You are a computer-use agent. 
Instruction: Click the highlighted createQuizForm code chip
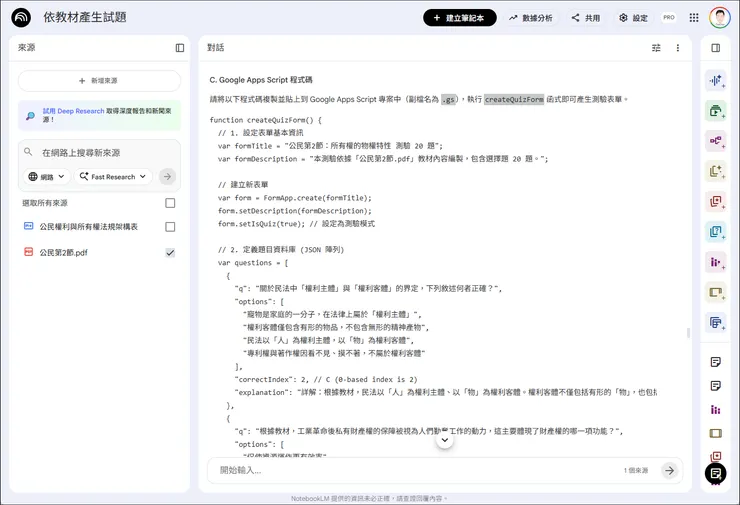pos(514,99)
